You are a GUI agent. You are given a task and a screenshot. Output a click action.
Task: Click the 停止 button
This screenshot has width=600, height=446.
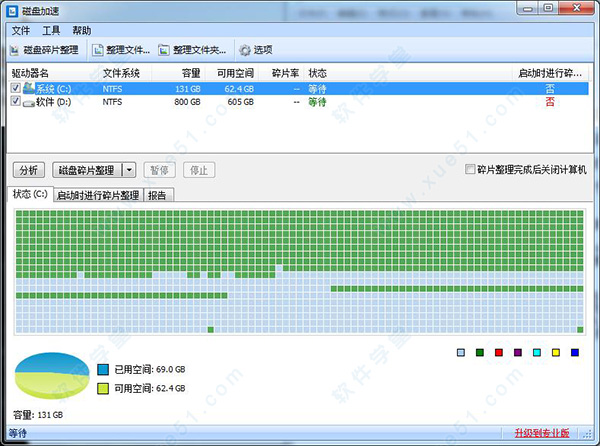199,170
